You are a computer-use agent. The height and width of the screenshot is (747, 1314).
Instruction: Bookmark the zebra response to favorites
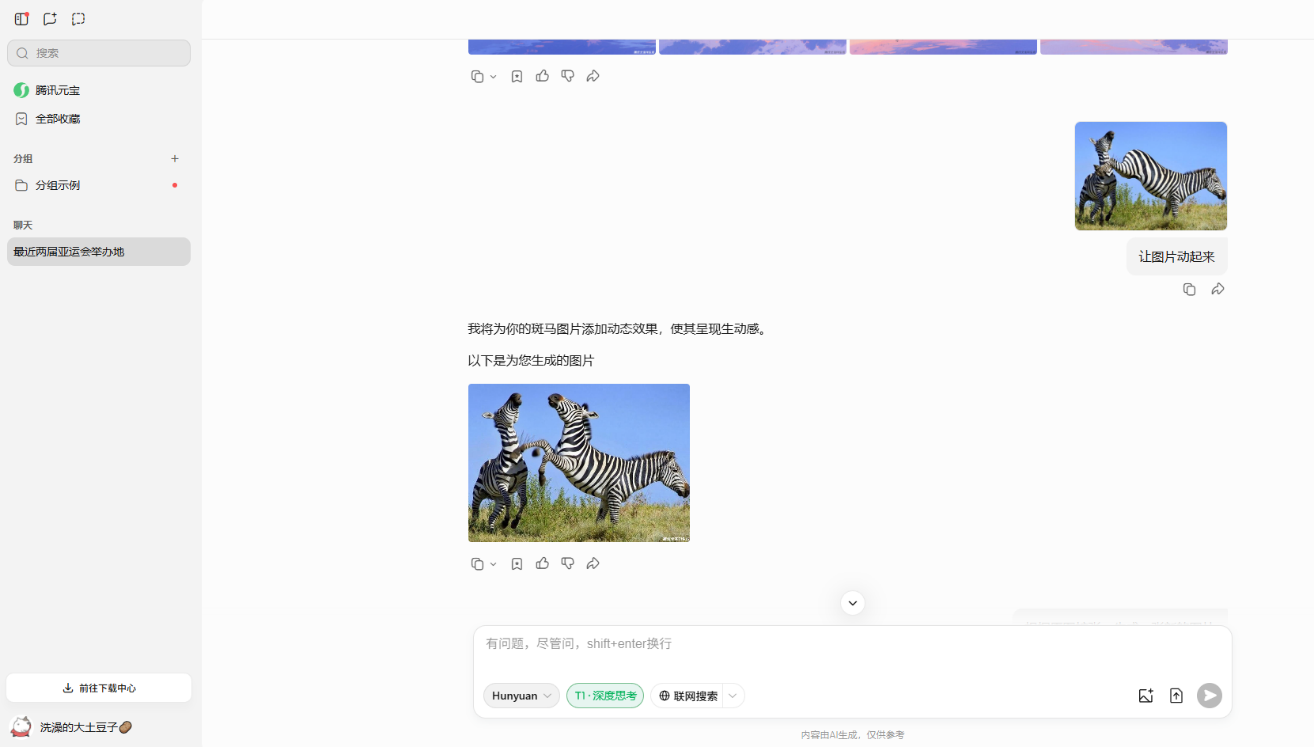[517, 564]
